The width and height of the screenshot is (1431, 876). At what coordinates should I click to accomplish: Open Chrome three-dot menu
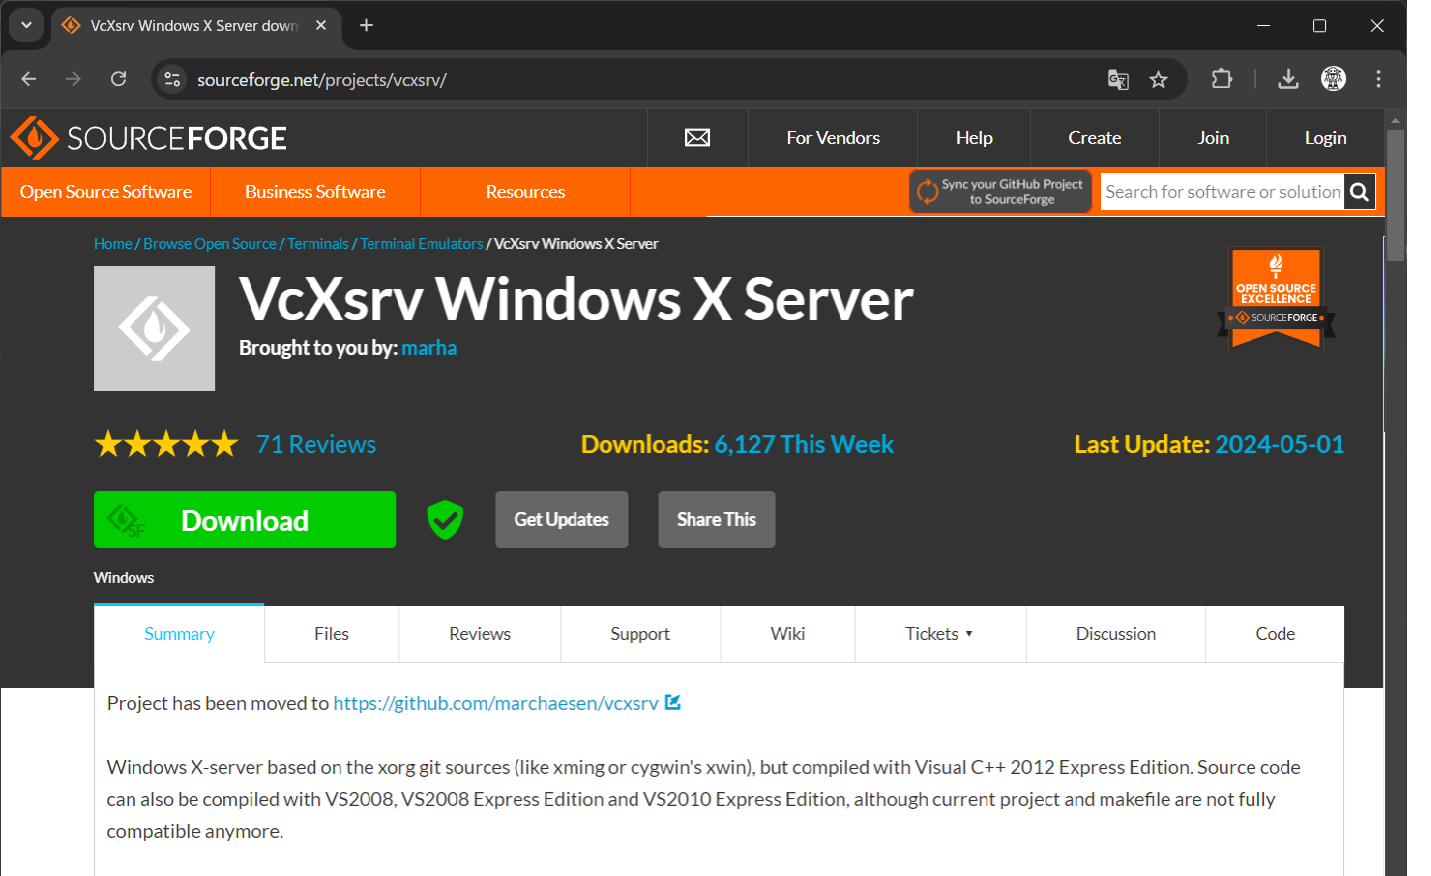1378,79
